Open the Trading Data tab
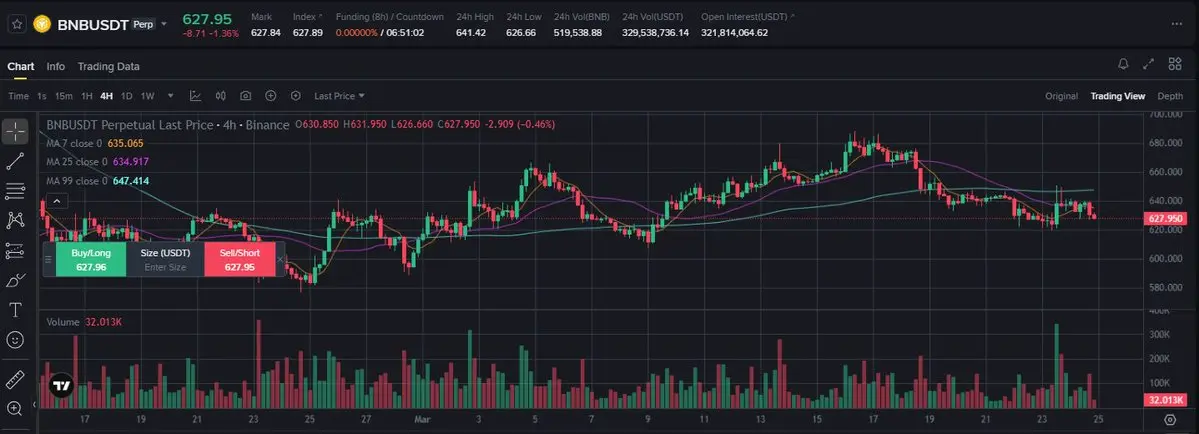The width and height of the screenshot is (1199, 434). coord(109,66)
